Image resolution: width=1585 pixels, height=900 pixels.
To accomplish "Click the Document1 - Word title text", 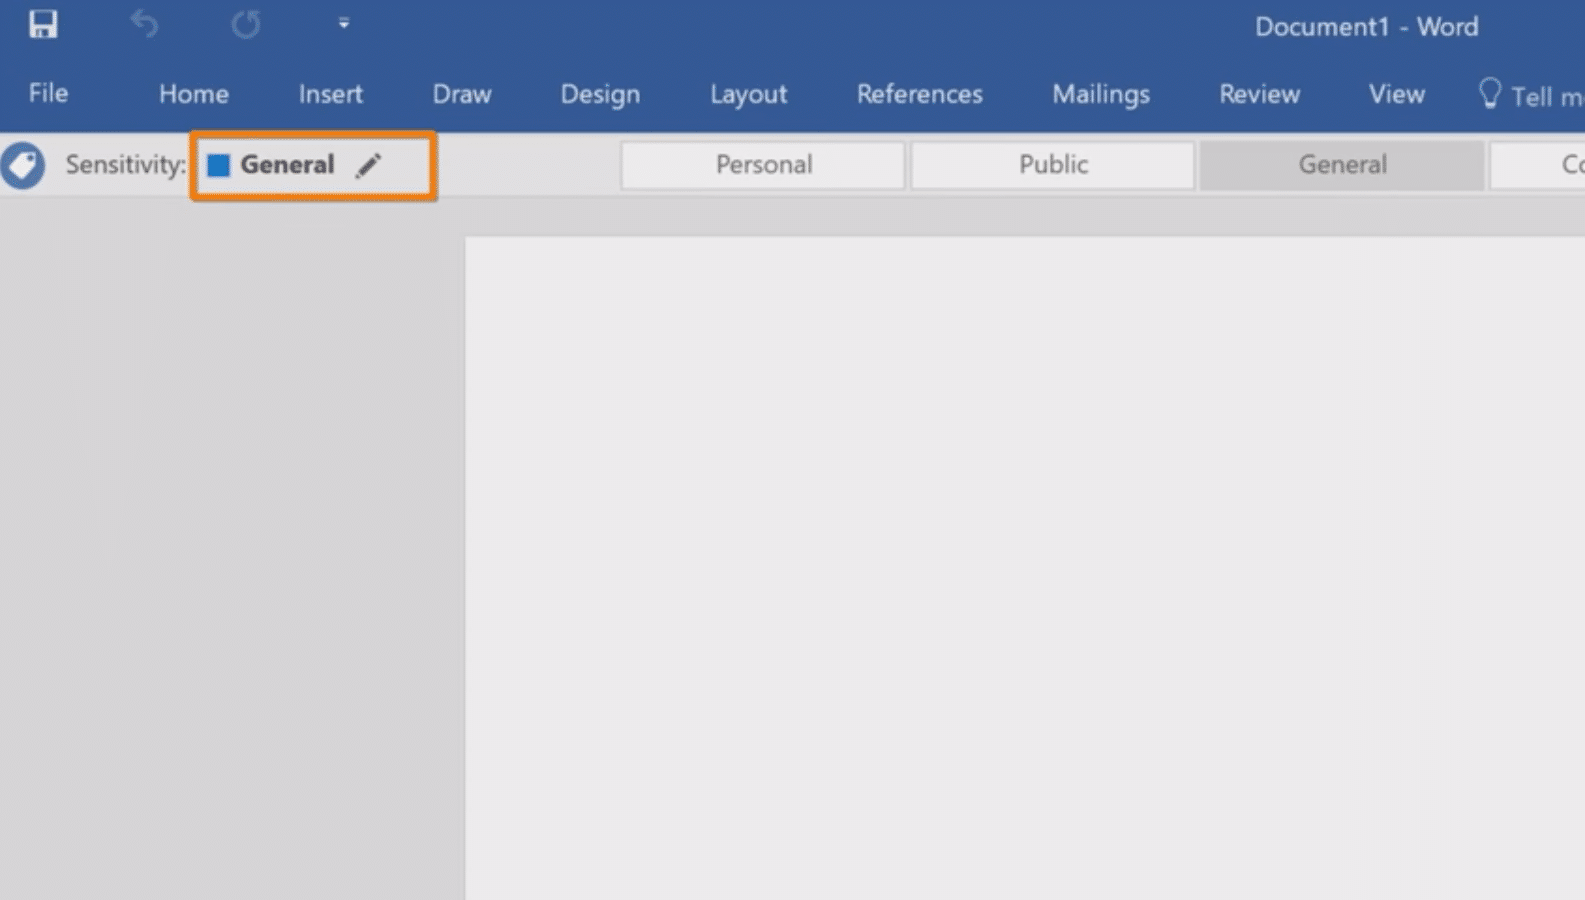I will coord(1367,27).
